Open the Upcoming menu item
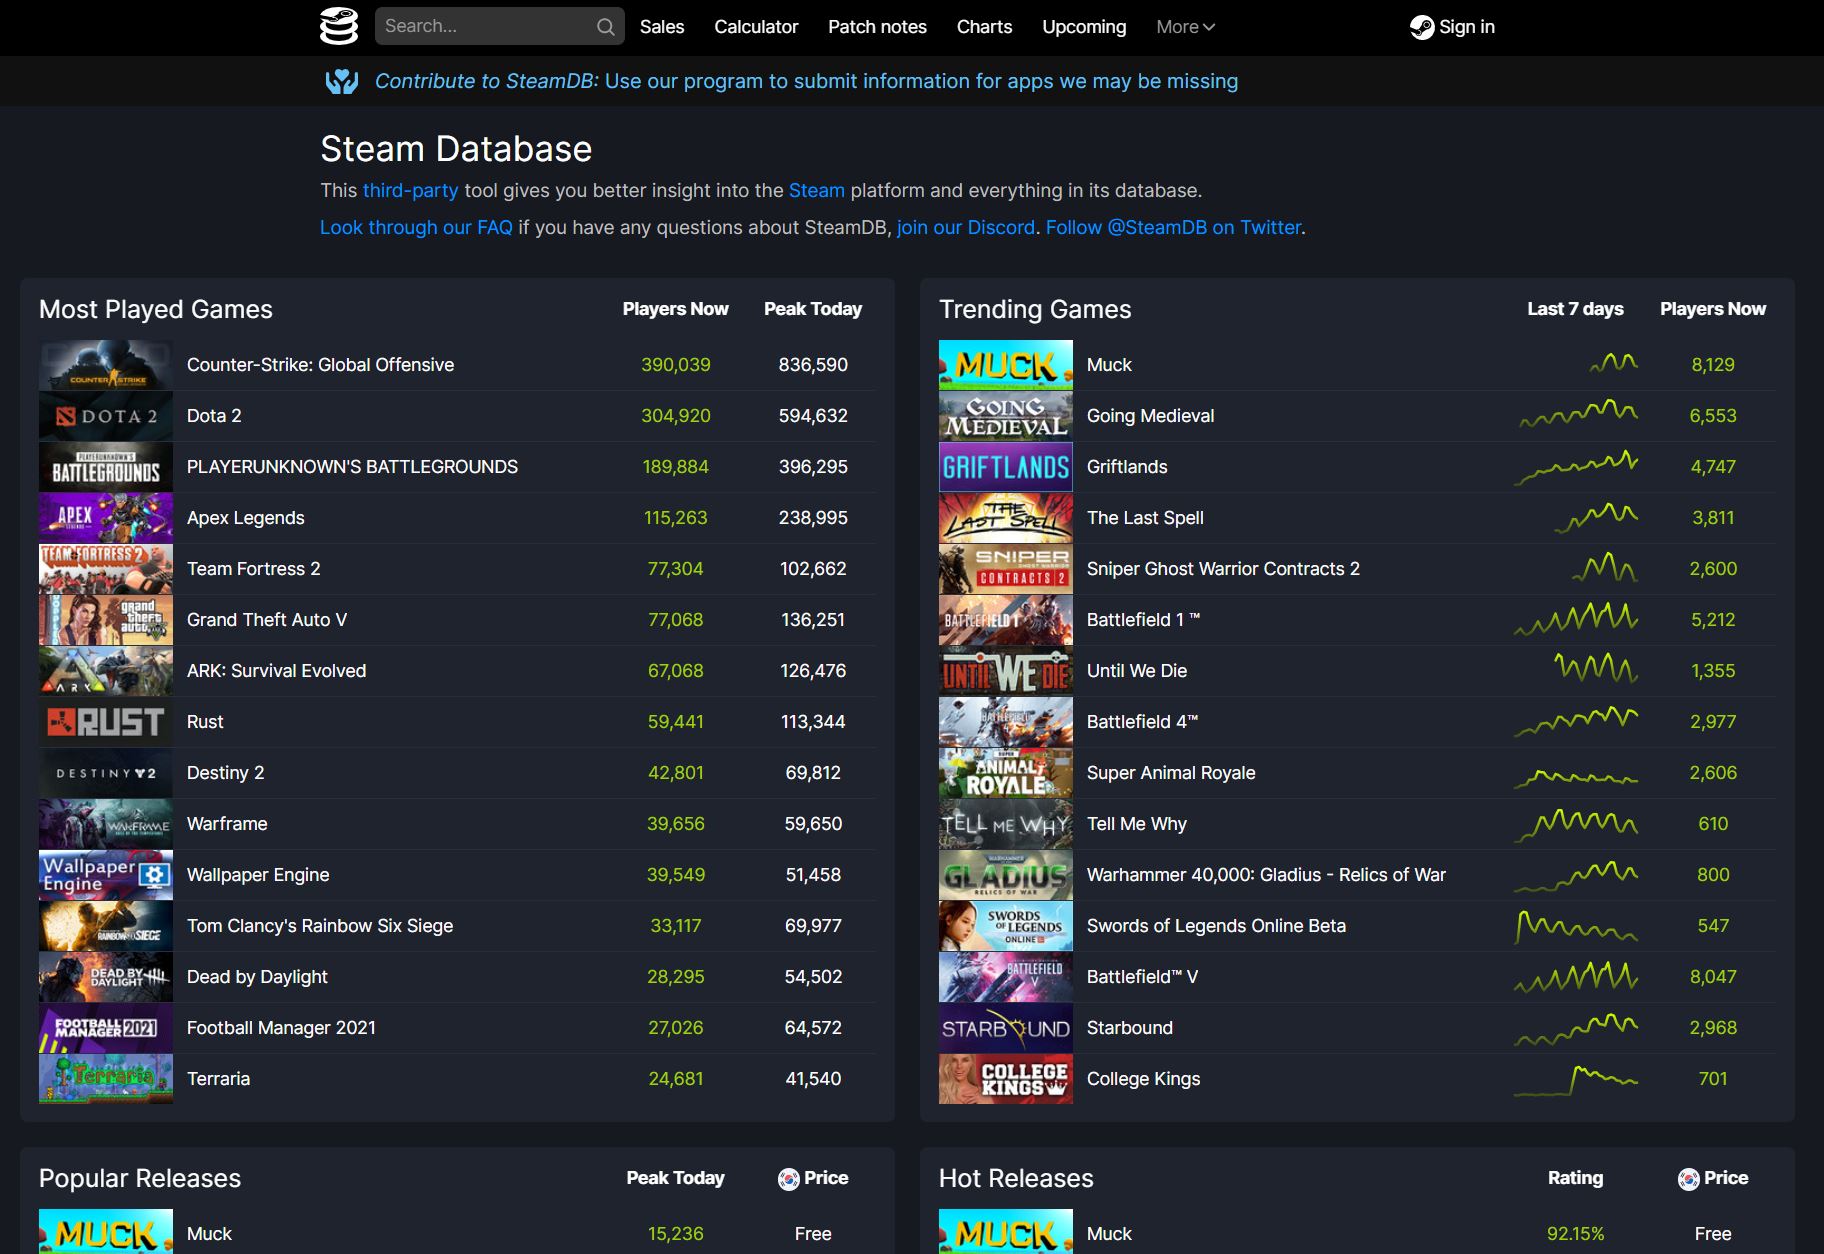The image size is (1824, 1254). 1084,27
